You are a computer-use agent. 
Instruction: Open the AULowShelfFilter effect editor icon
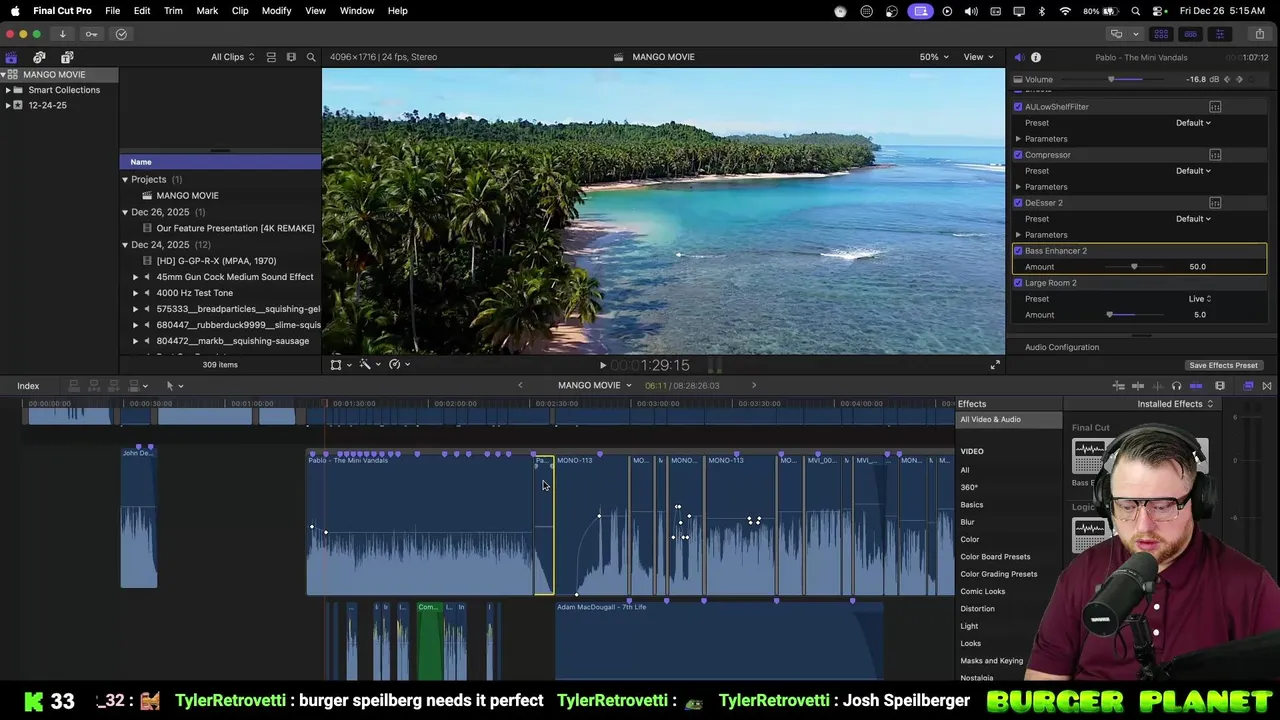(1215, 107)
